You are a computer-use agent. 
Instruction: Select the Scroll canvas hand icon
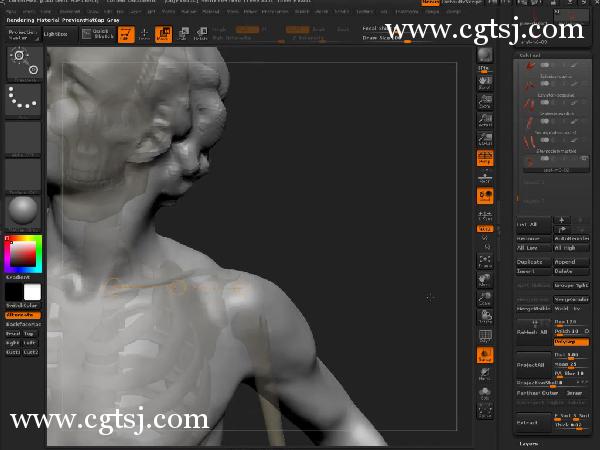pos(485,83)
